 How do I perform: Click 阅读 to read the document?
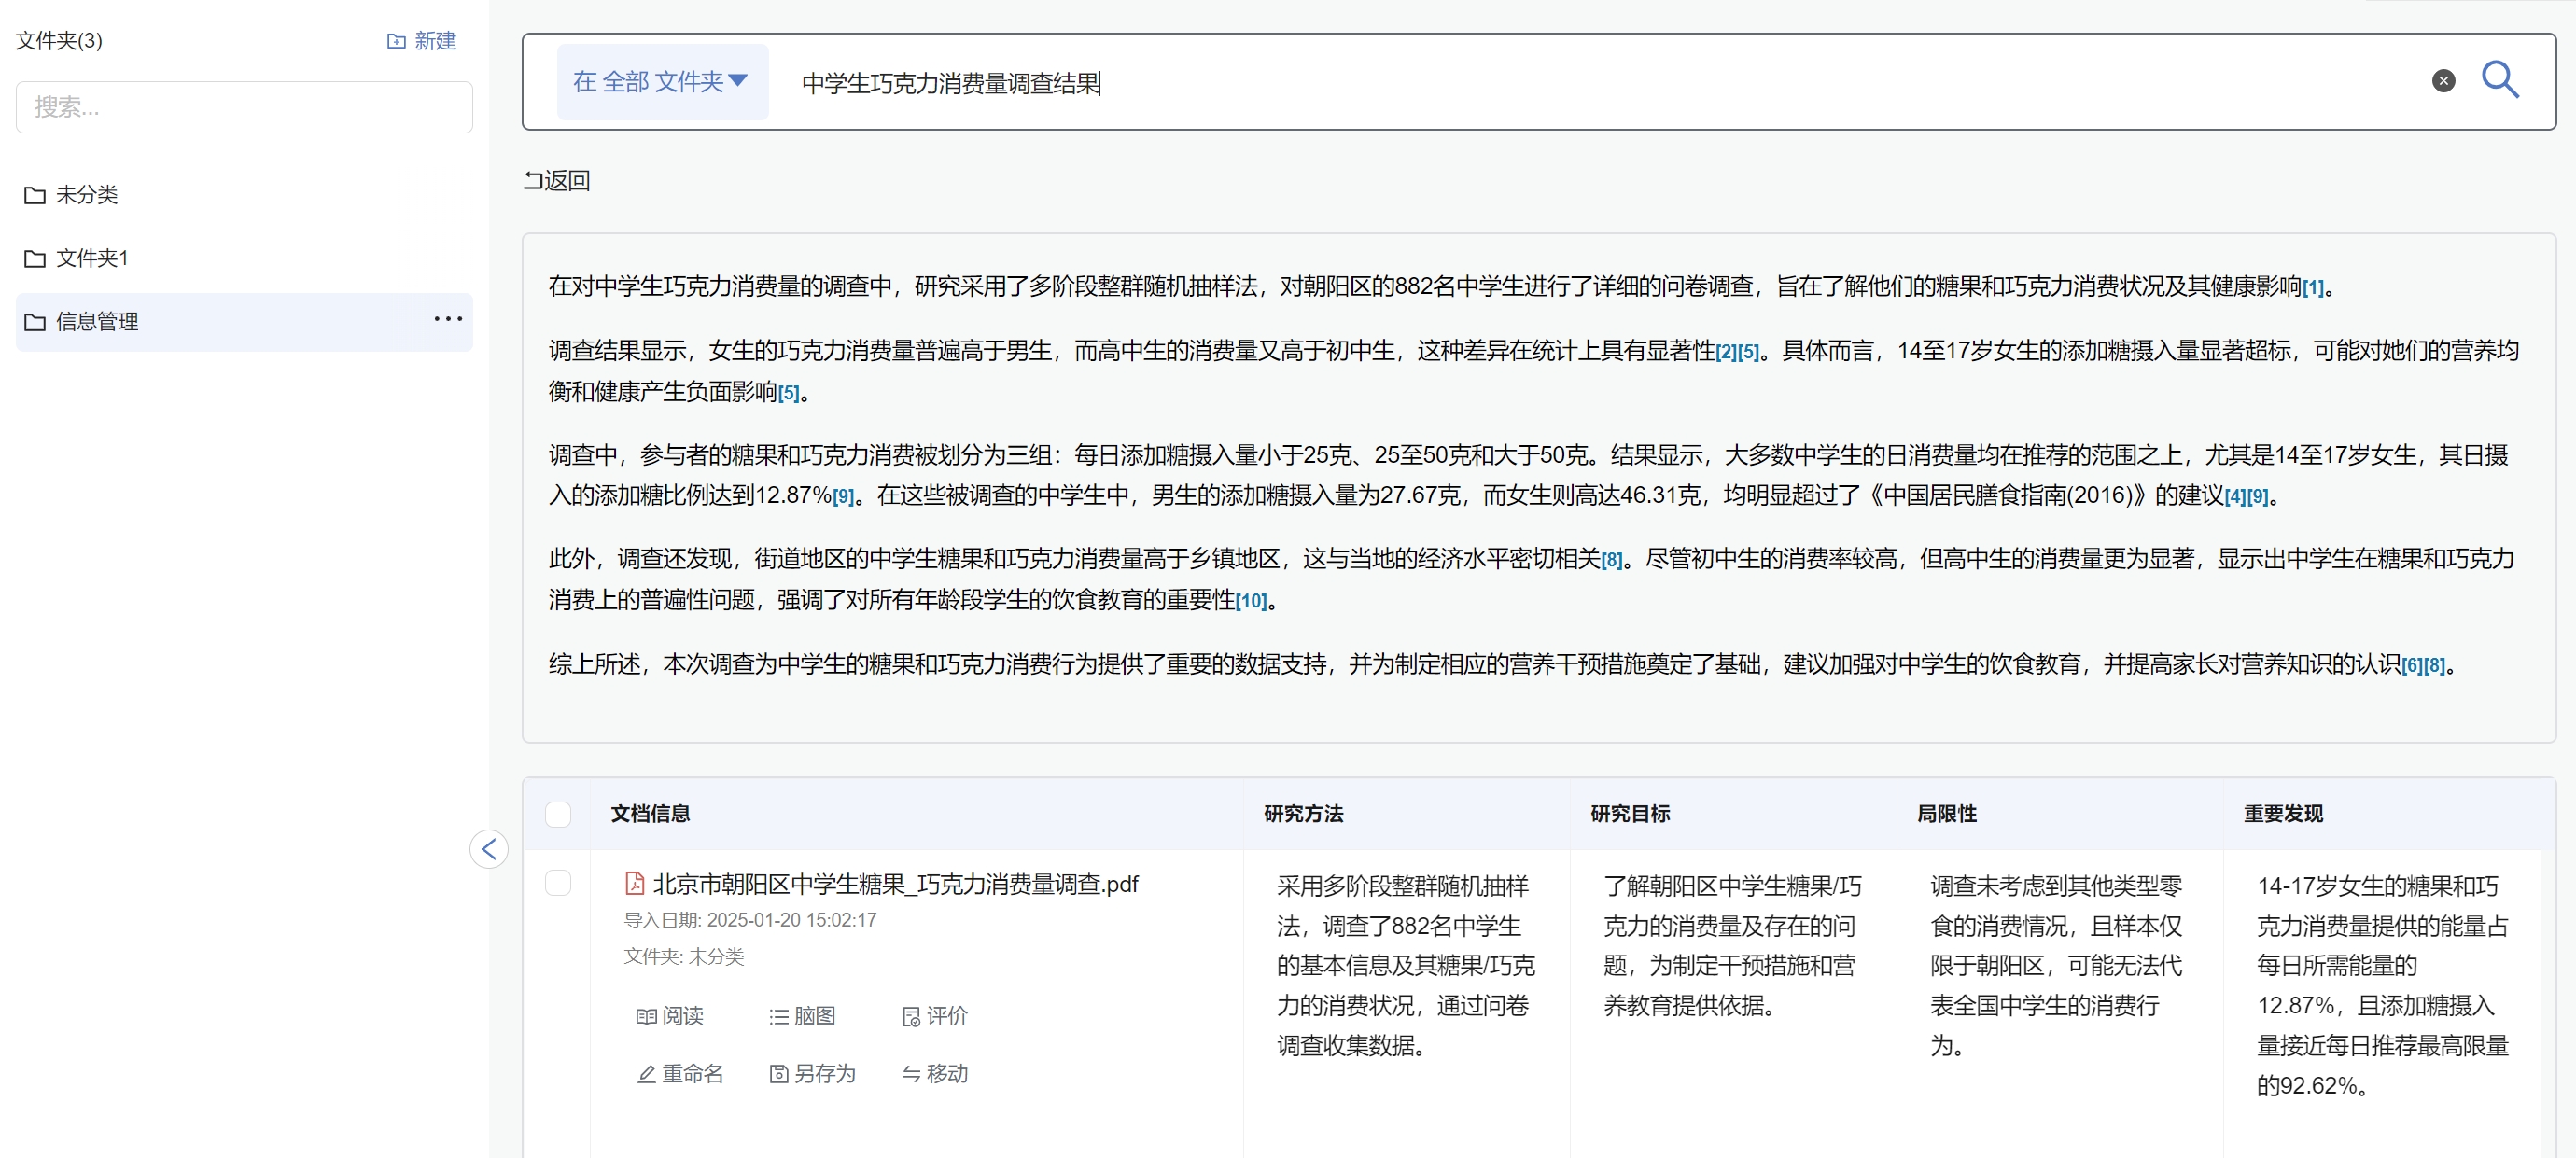[x=669, y=1016]
